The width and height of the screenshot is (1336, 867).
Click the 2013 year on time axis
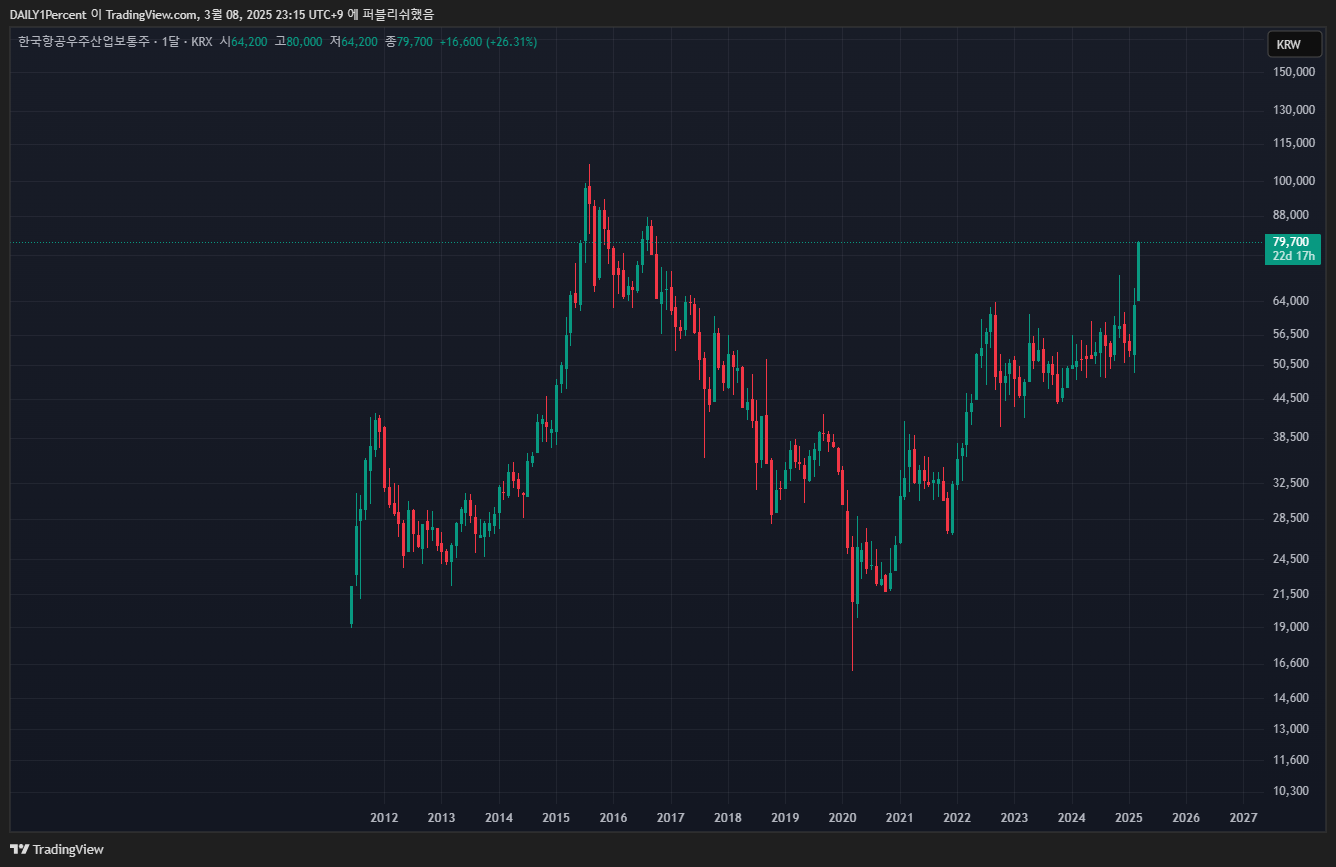[441, 818]
